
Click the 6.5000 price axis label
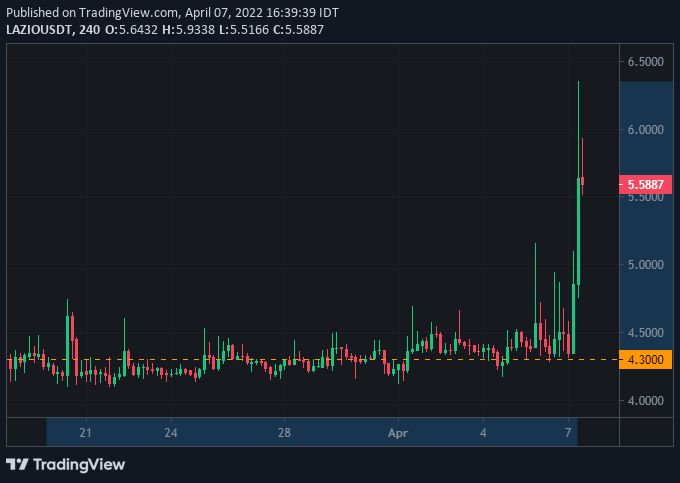click(646, 62)
